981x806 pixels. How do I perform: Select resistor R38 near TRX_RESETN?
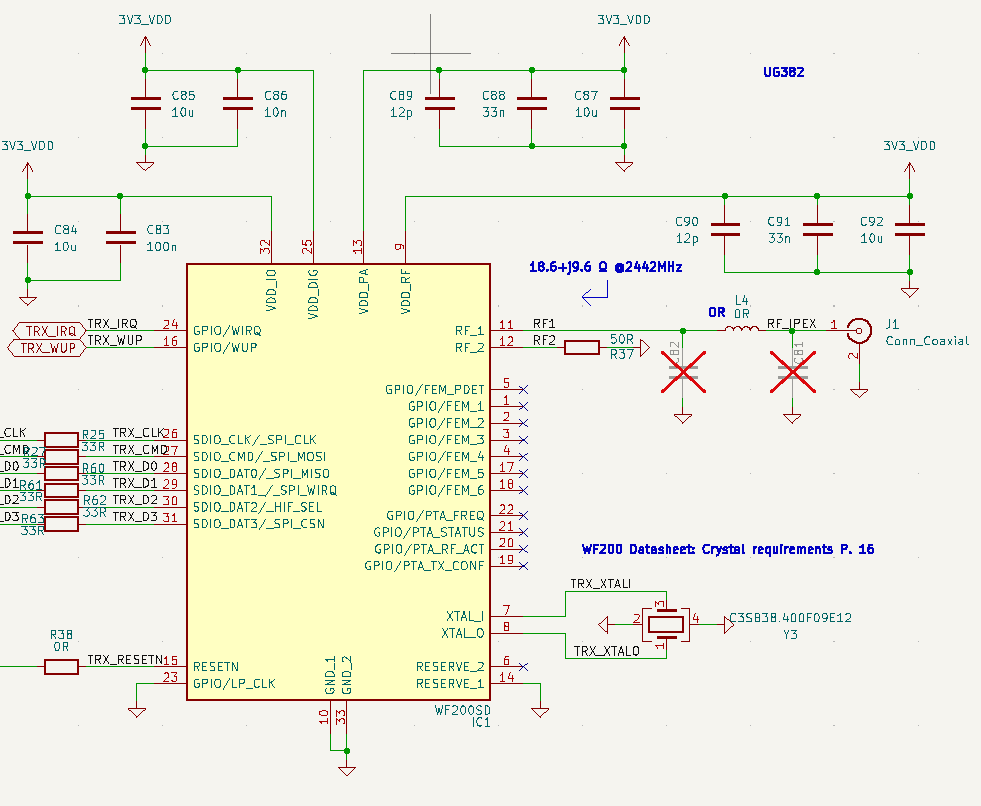click(x=59, y=666)
